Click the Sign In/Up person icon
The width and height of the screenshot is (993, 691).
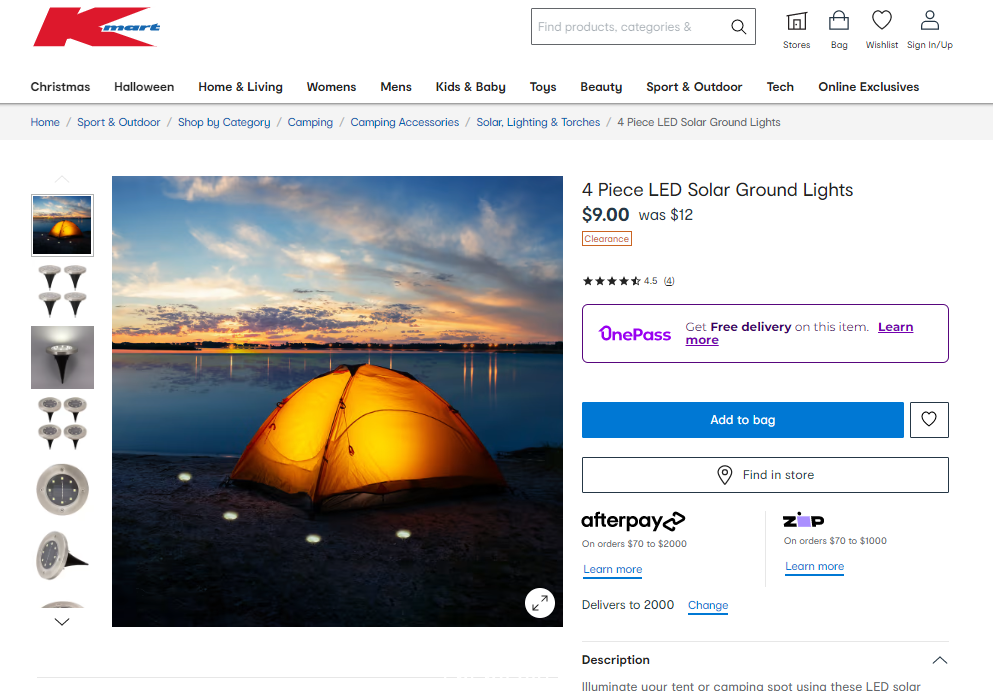click(x=930, y=20)
